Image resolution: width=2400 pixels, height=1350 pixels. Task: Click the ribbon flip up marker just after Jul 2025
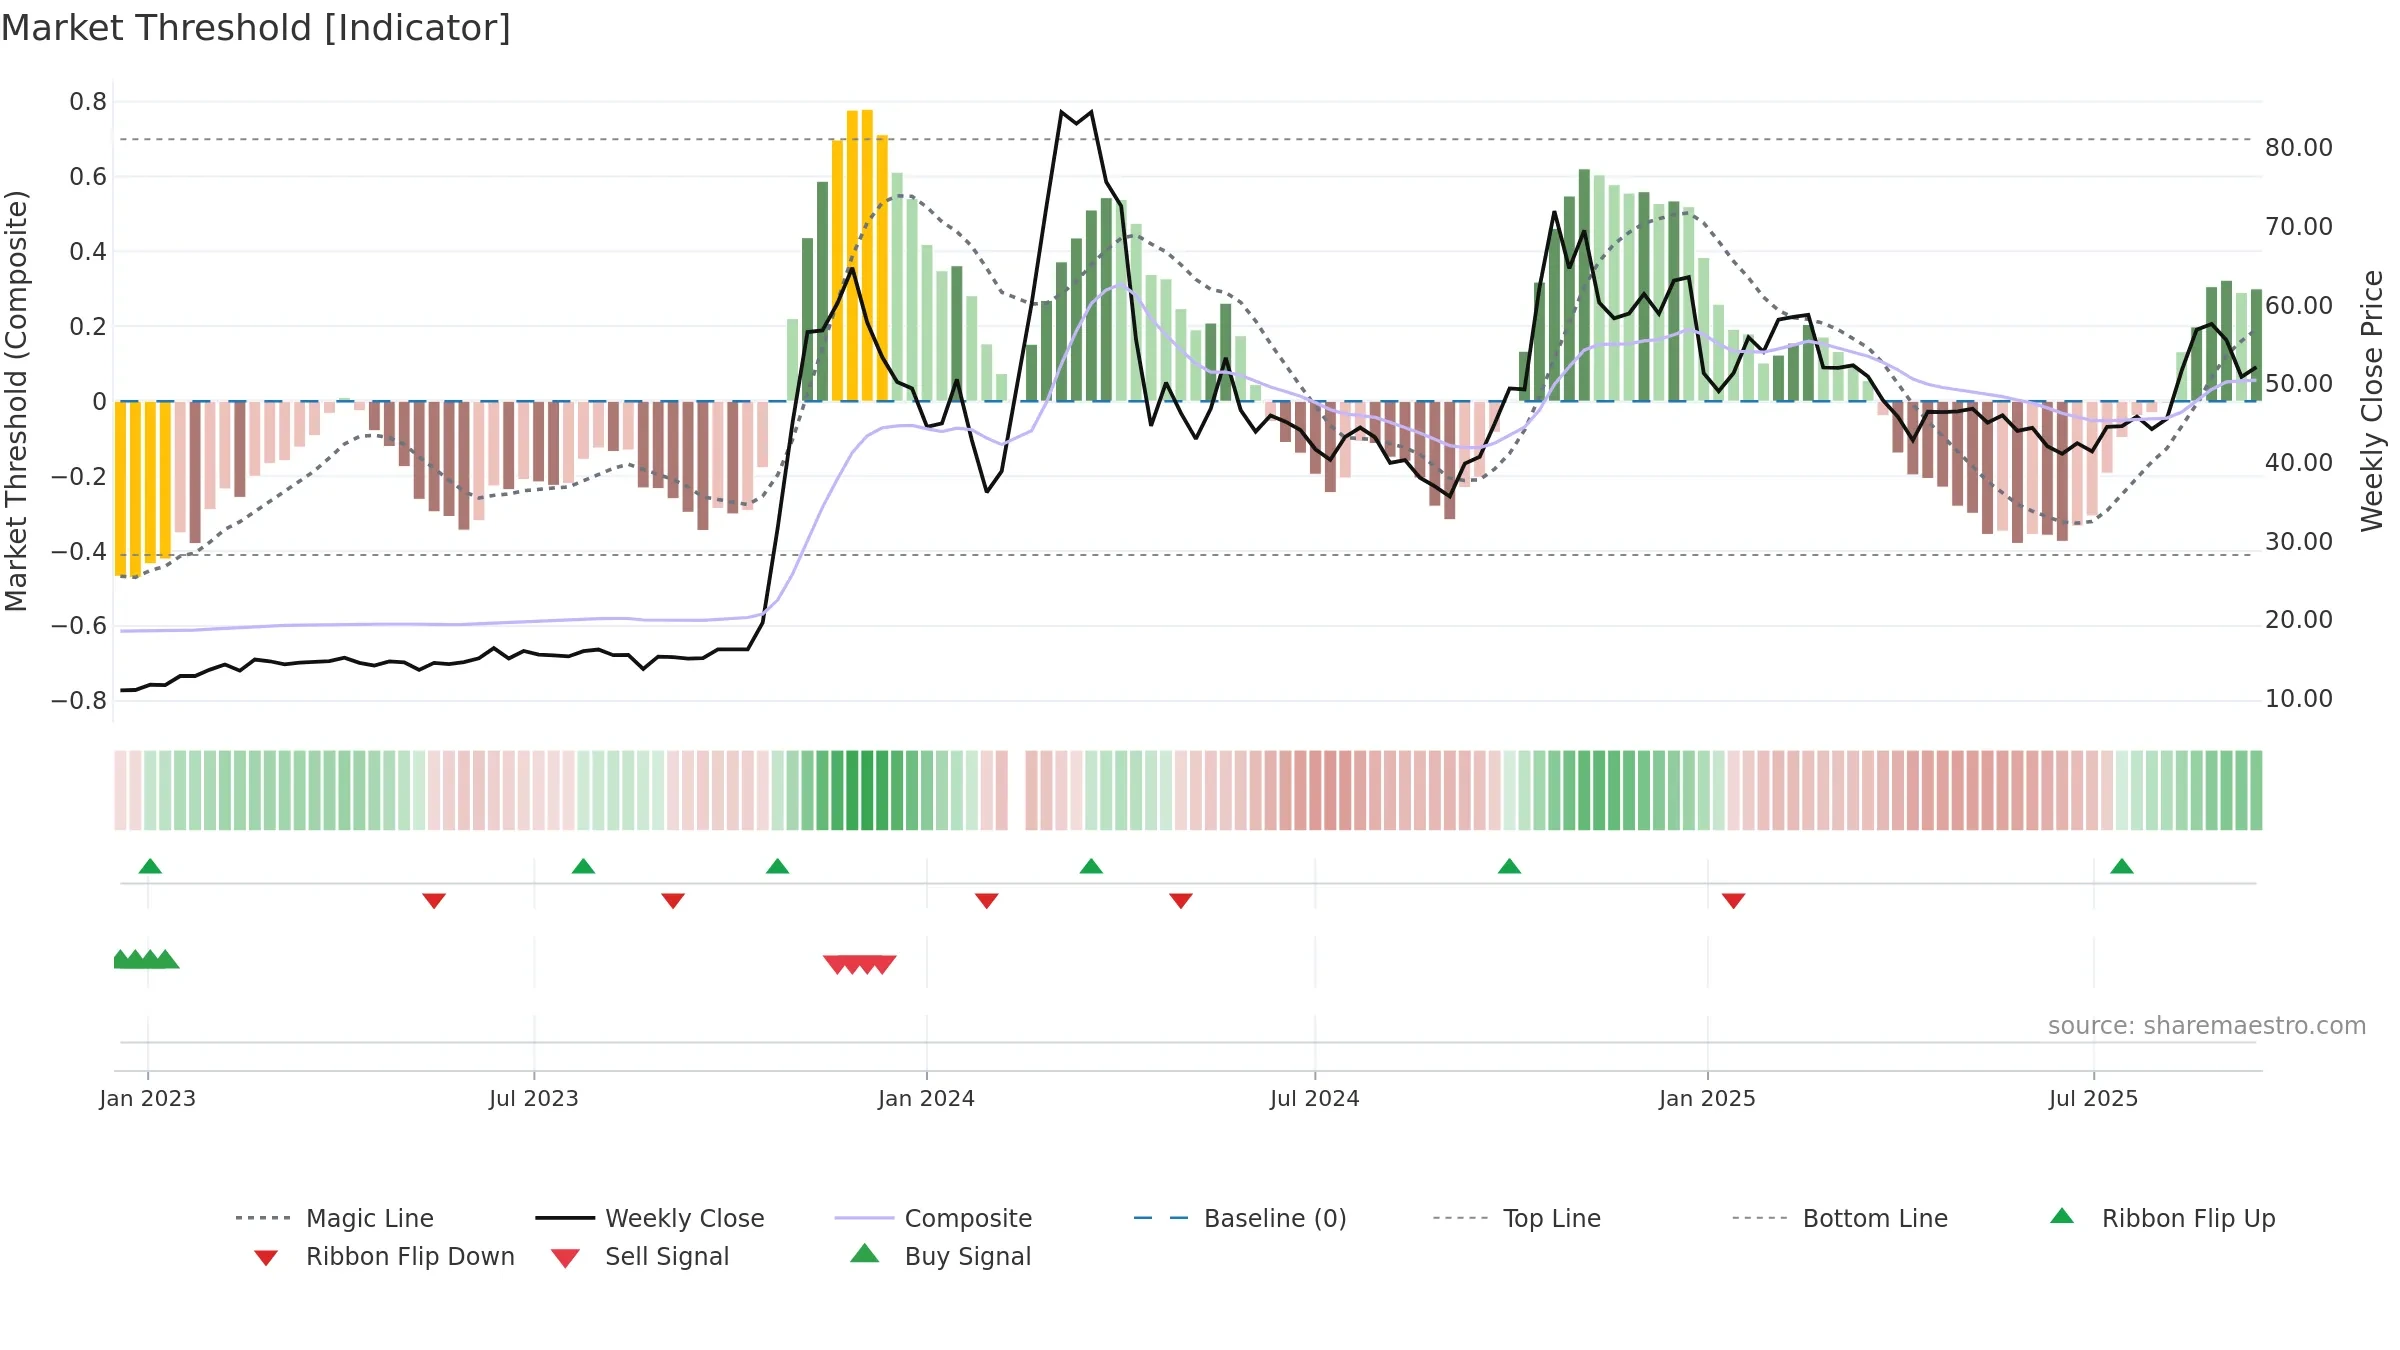(2122, 866)
